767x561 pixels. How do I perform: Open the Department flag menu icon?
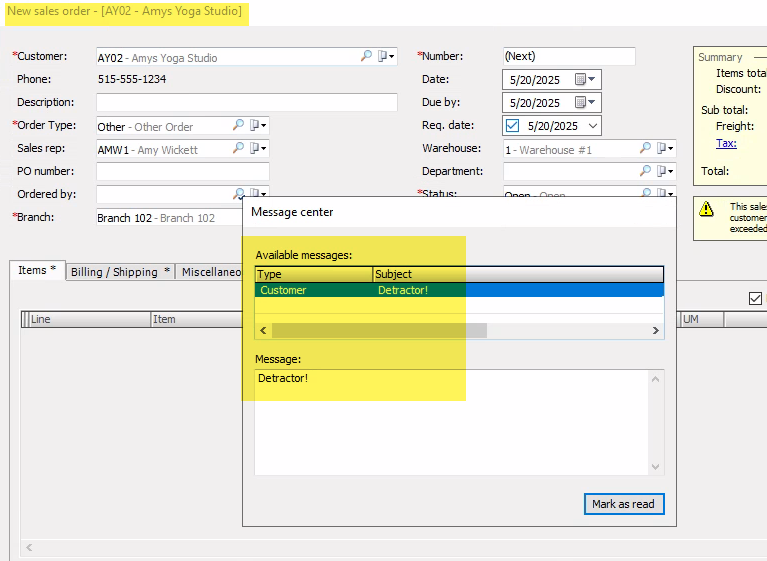(665, 171)
